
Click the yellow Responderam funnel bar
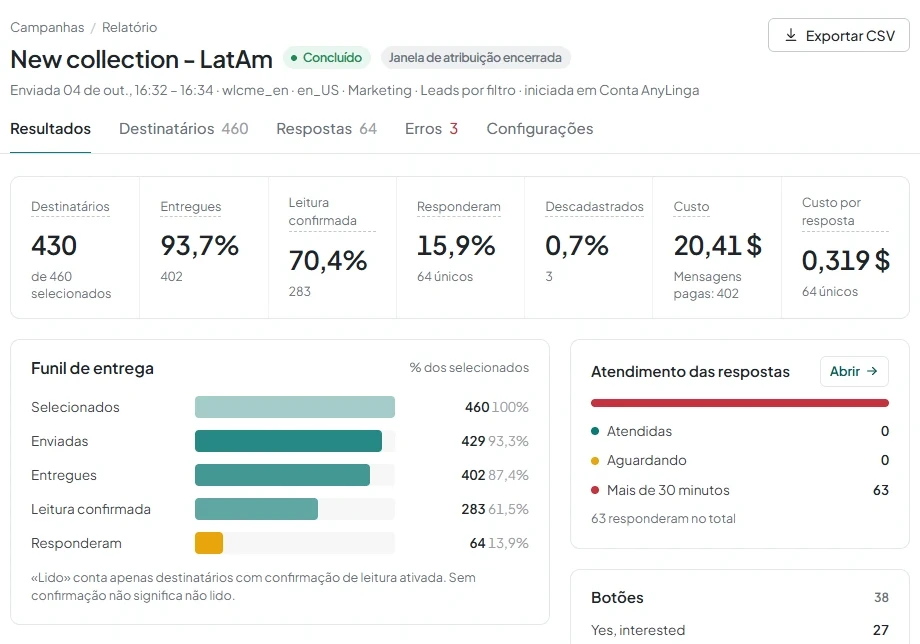tap(209, 543)
